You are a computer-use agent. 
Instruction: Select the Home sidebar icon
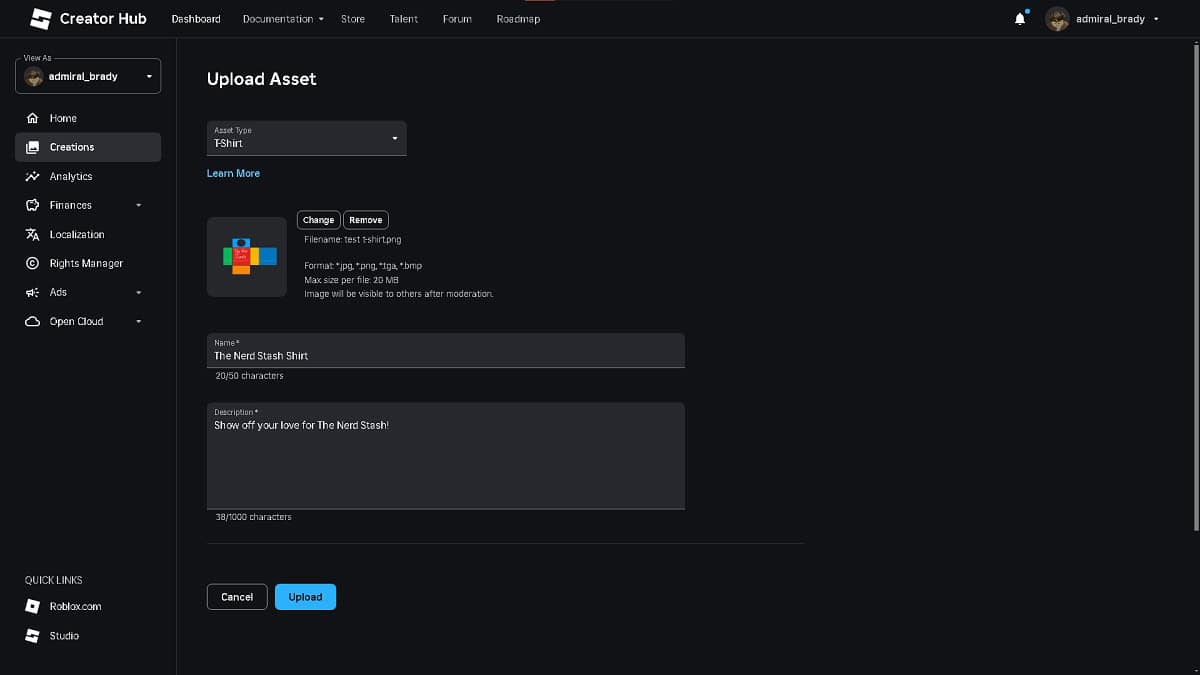(34, 118)
